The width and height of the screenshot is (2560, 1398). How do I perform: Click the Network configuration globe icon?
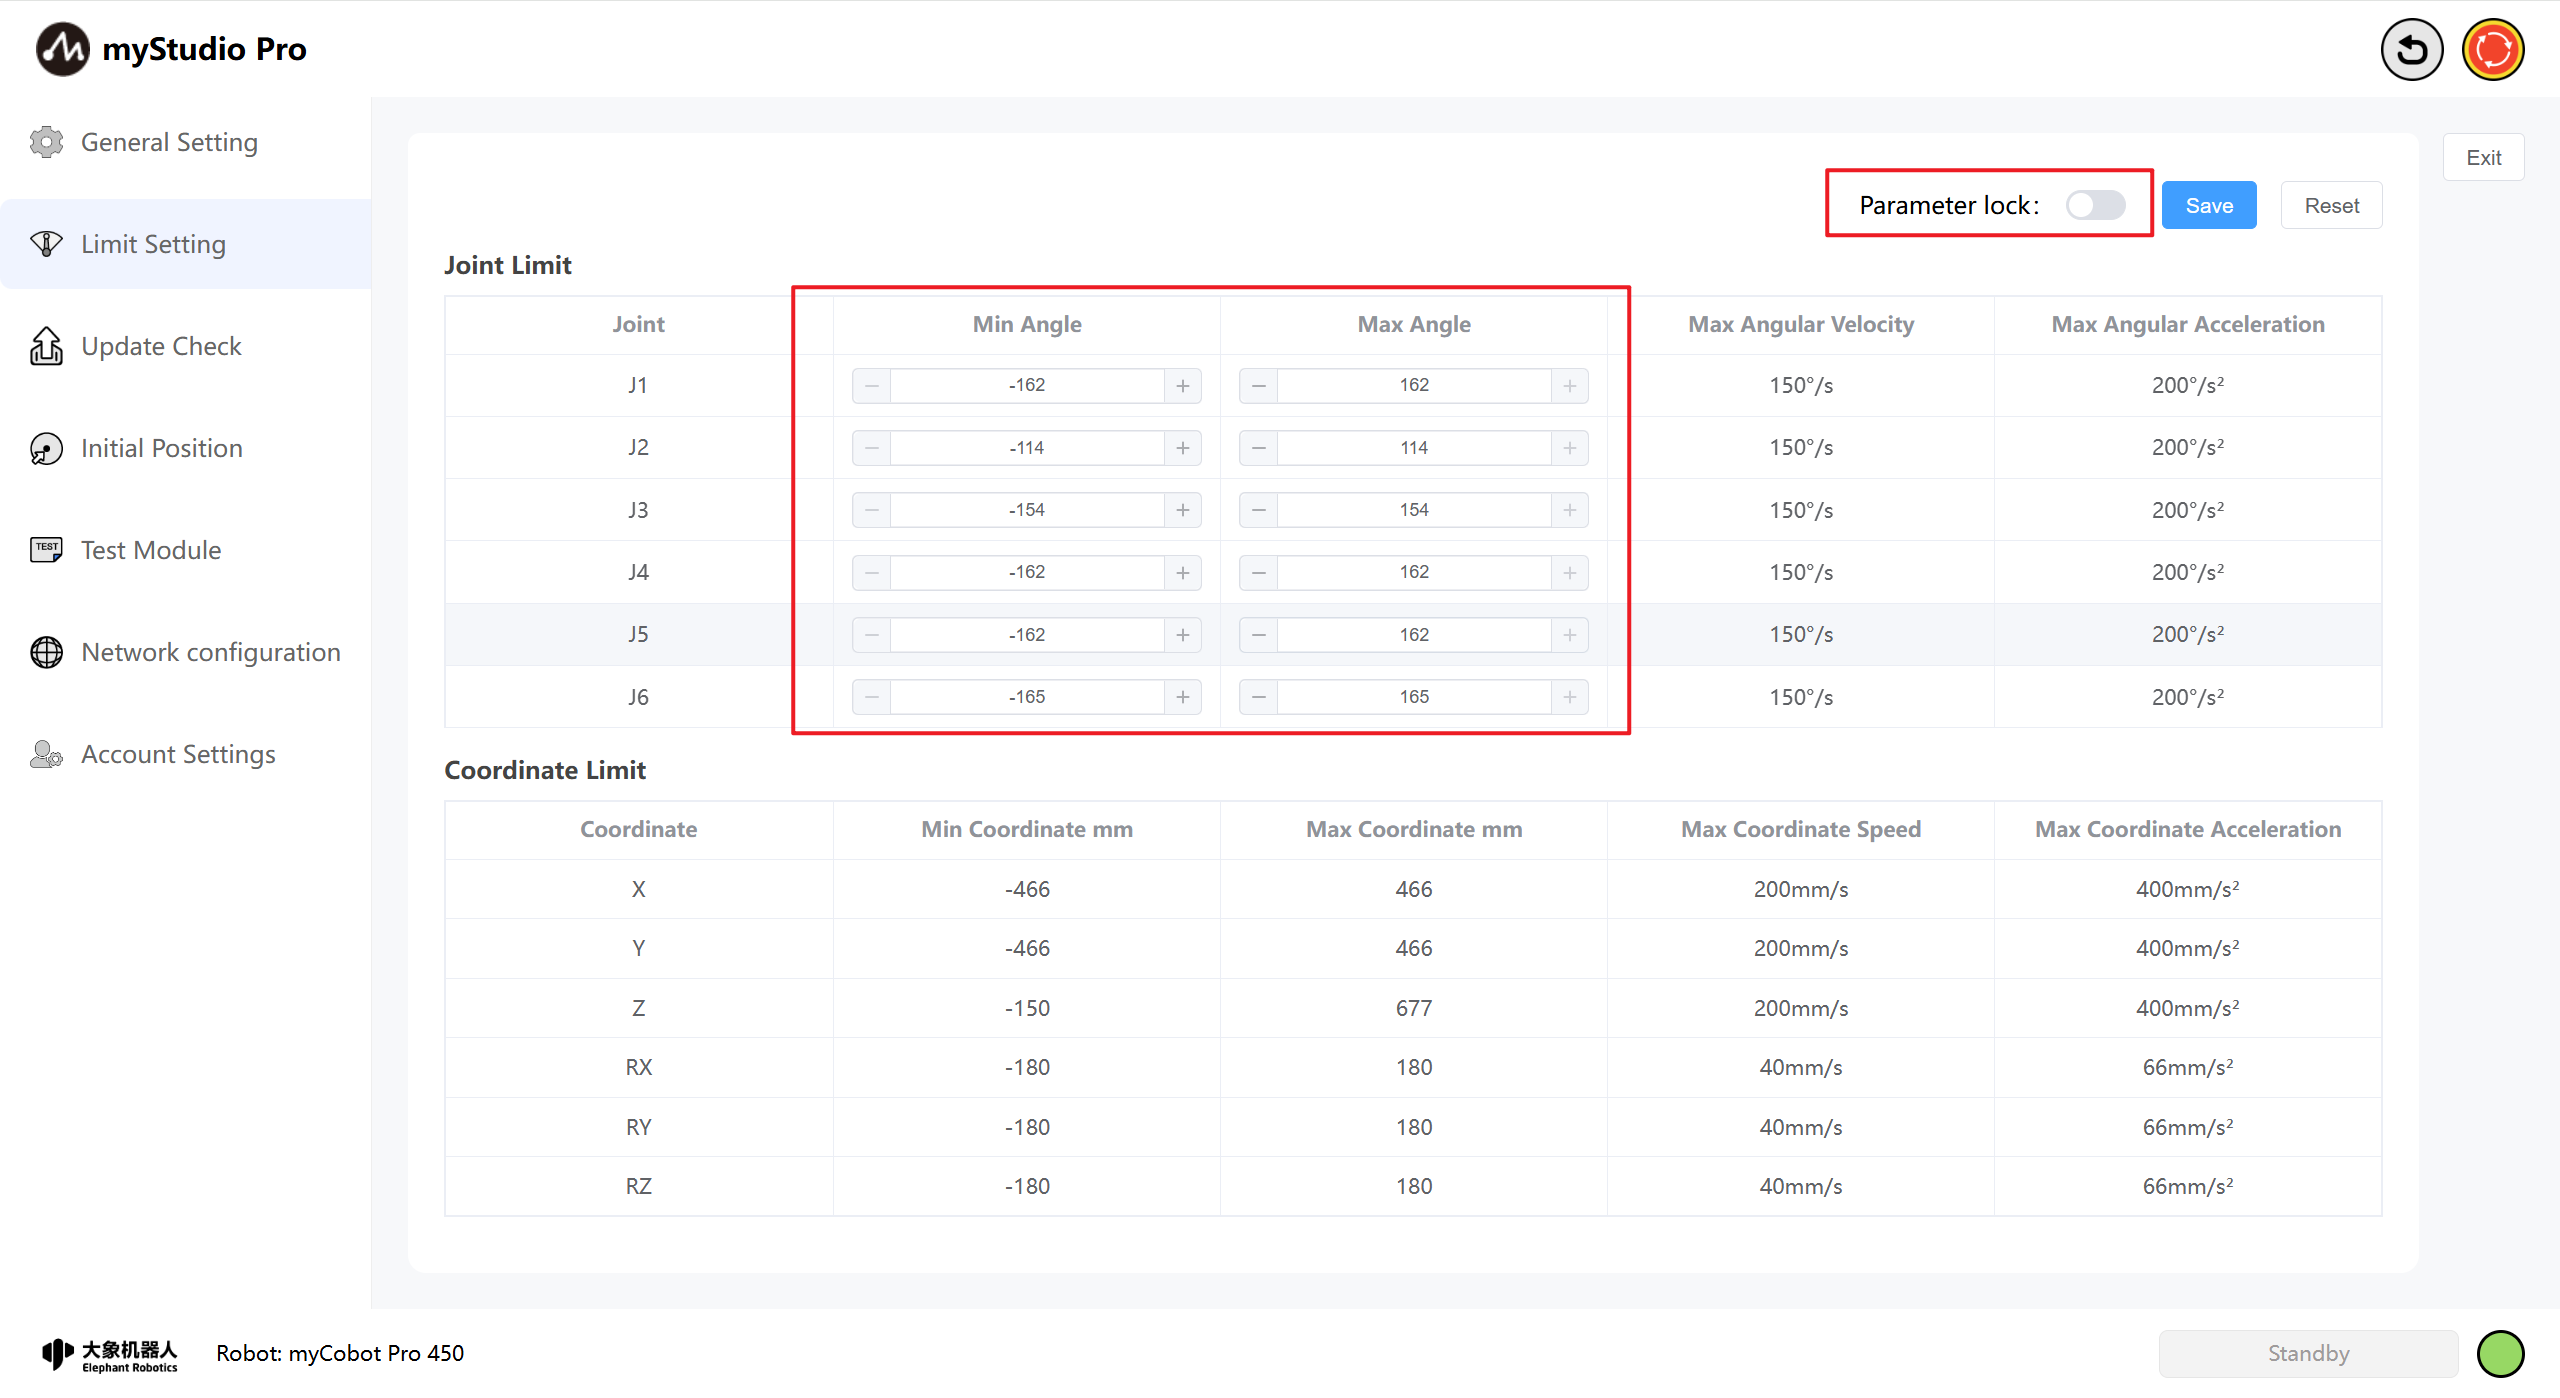pyautogui.click(x=46, y=652)
